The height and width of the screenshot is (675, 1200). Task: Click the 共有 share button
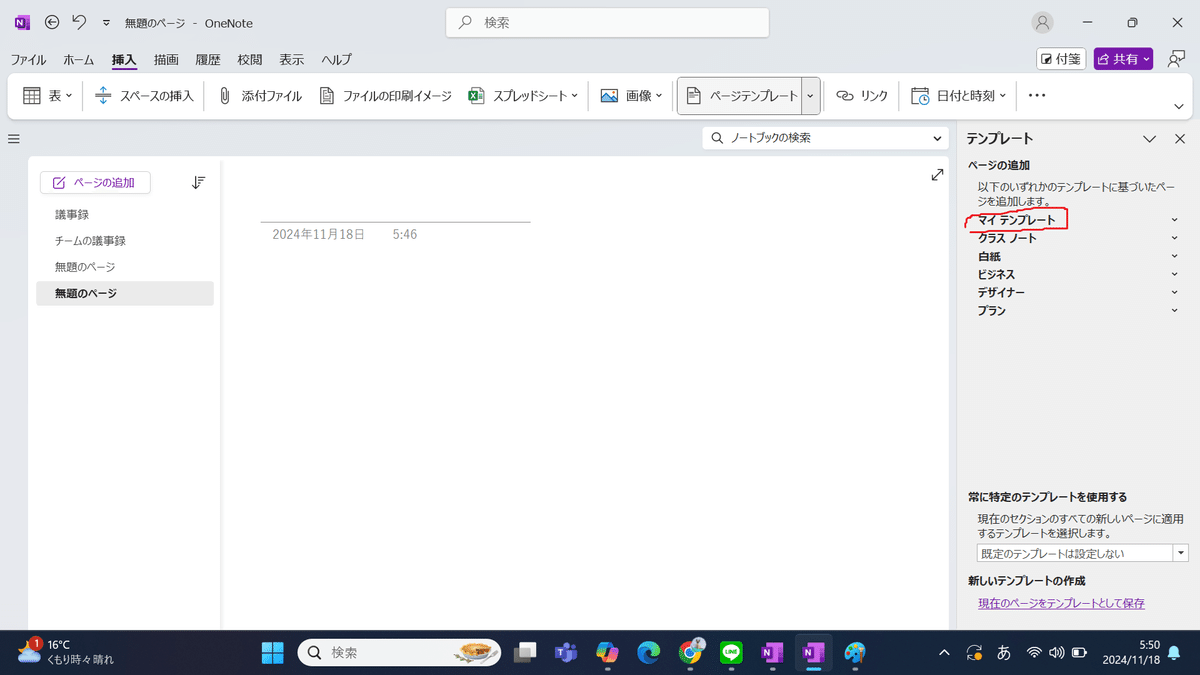[1124, 59]
